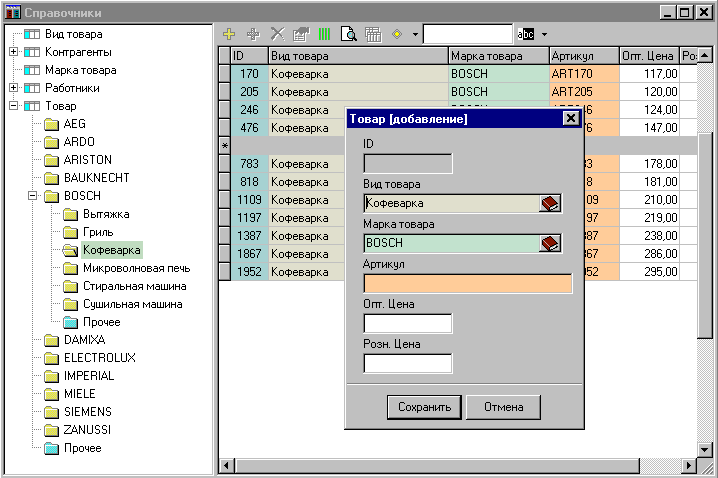Select Вытяжка under BOSCH
The width and height of the screenshot is (718, 478).
point(106,214)
